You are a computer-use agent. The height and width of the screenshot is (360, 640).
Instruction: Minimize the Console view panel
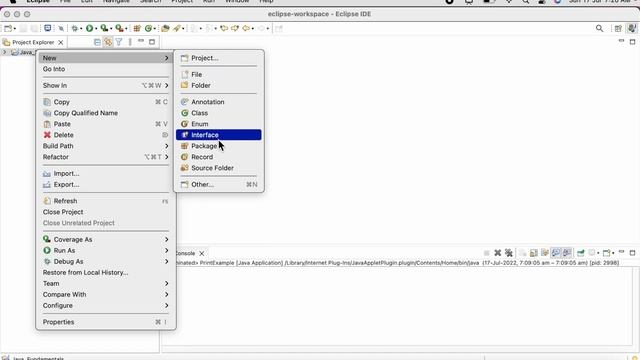click(x=621, y=252)
